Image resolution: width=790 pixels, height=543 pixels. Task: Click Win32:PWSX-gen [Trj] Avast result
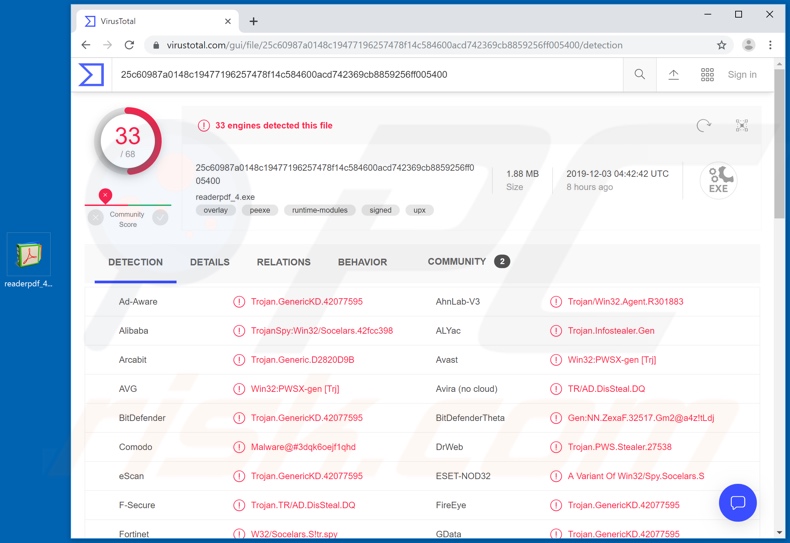(x=612, y=360)
